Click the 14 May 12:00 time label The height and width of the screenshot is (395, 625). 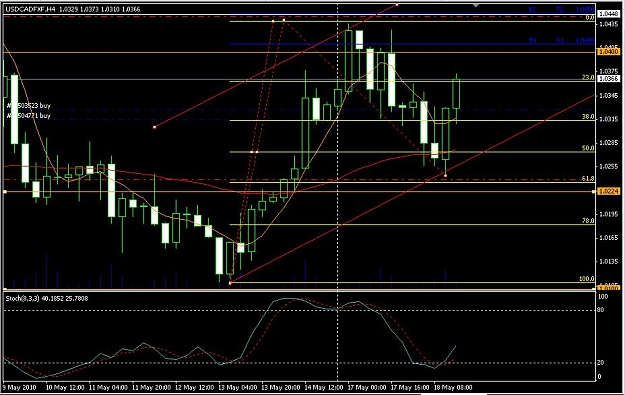click(324, 387)
